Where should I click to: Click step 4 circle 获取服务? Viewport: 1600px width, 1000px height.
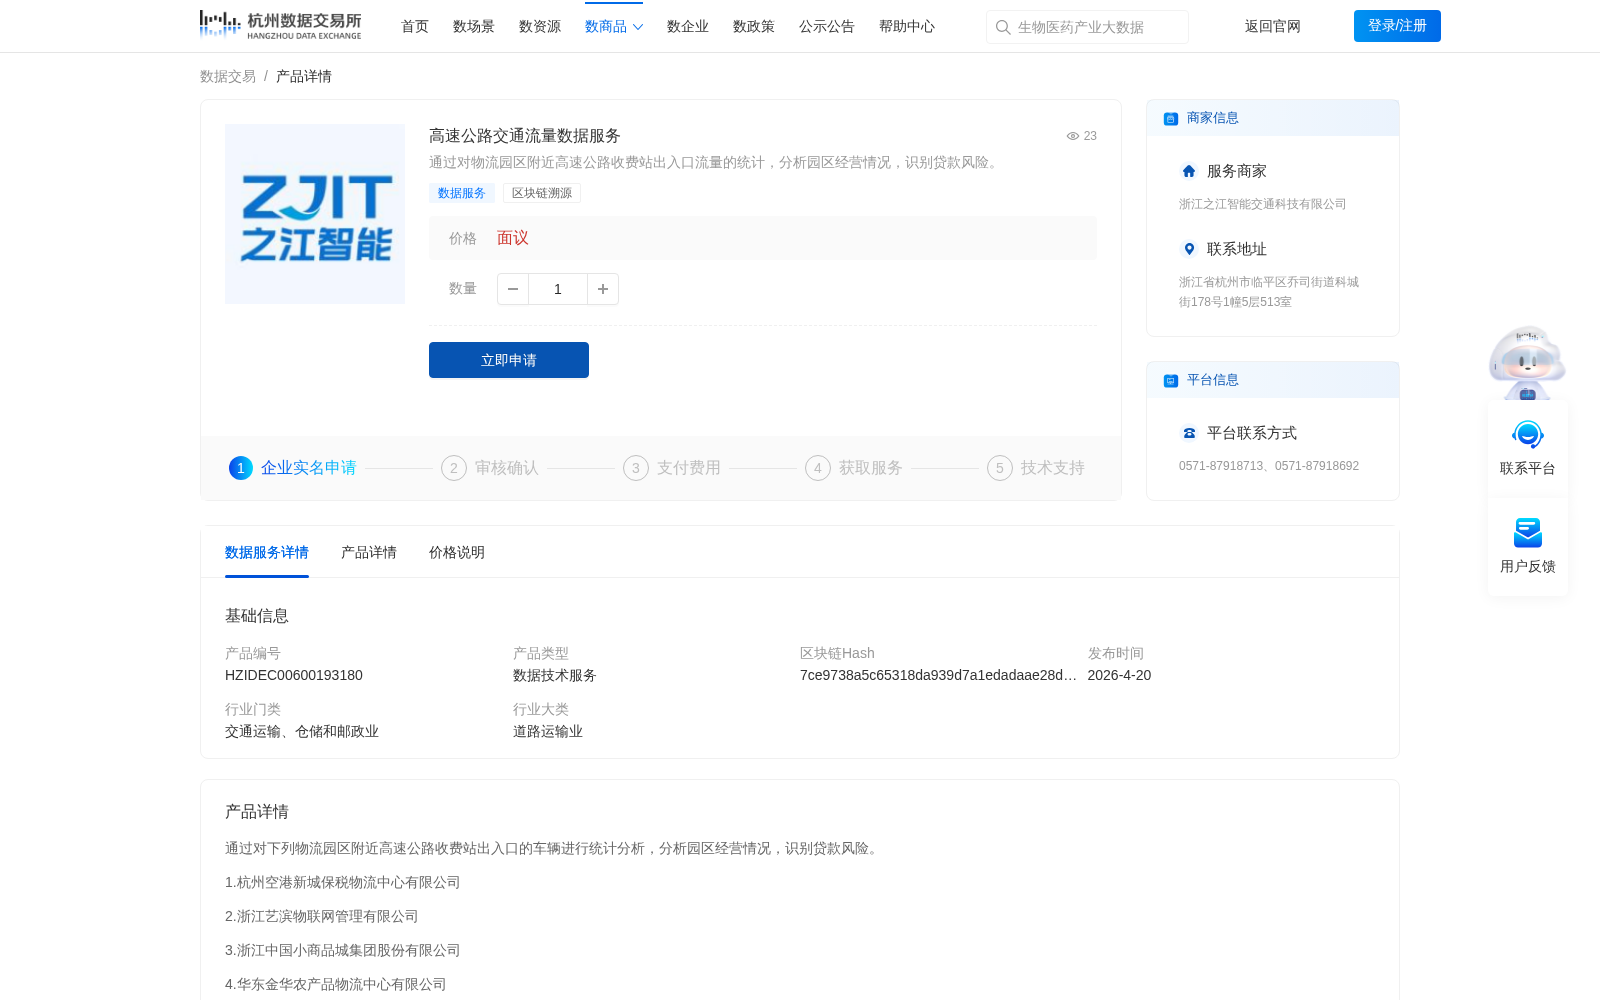coord(818,468)
